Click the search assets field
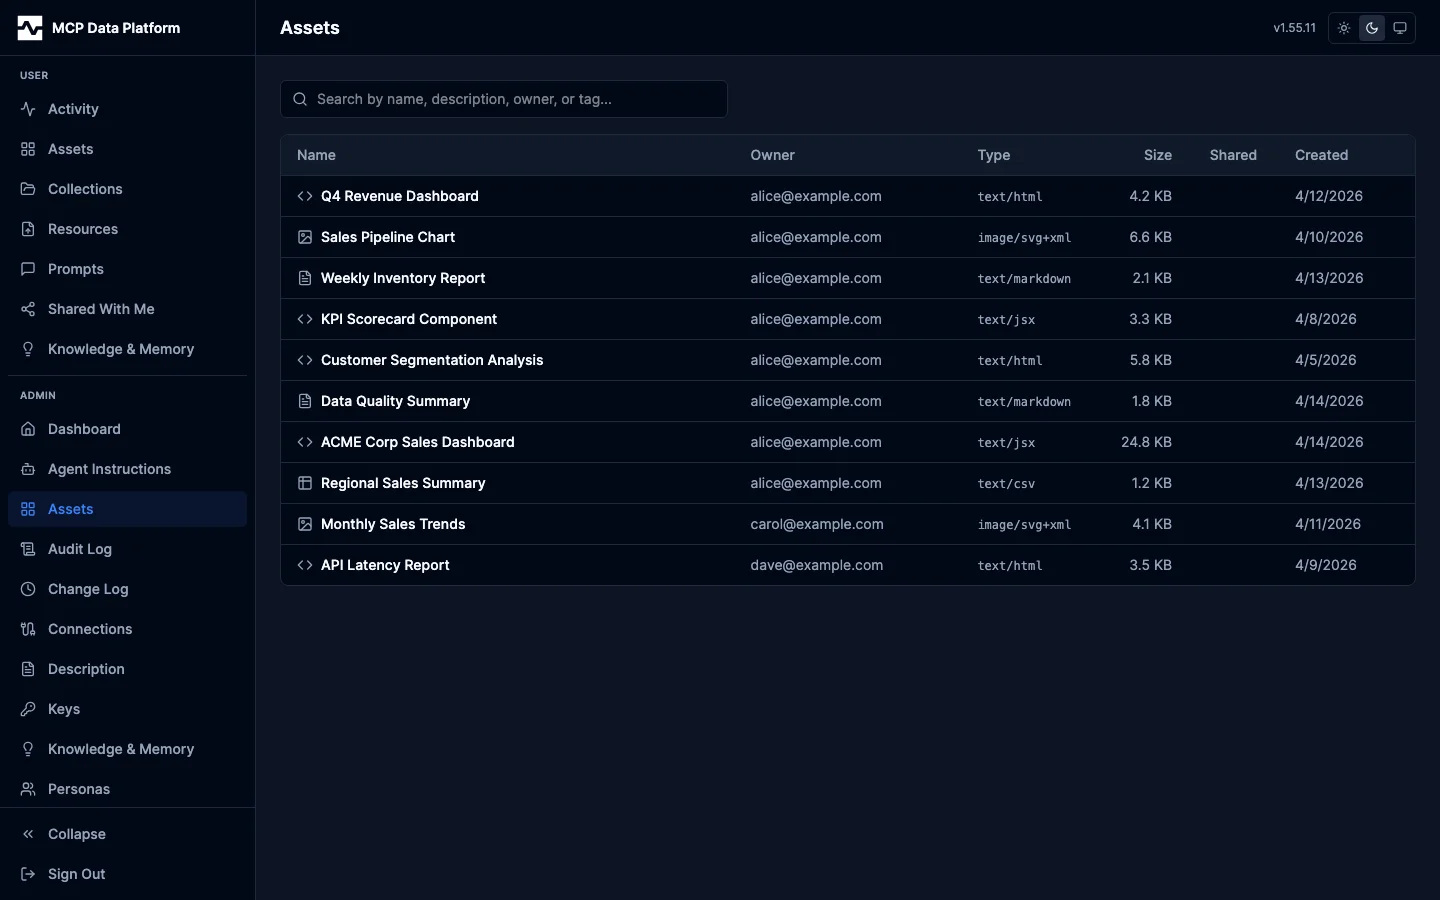Screen dimensions: 1440x900 pos(503,99)
